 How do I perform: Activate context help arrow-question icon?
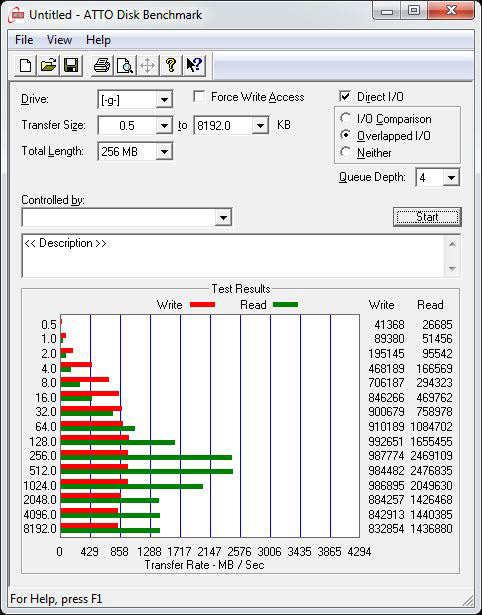tap(194, 65)
